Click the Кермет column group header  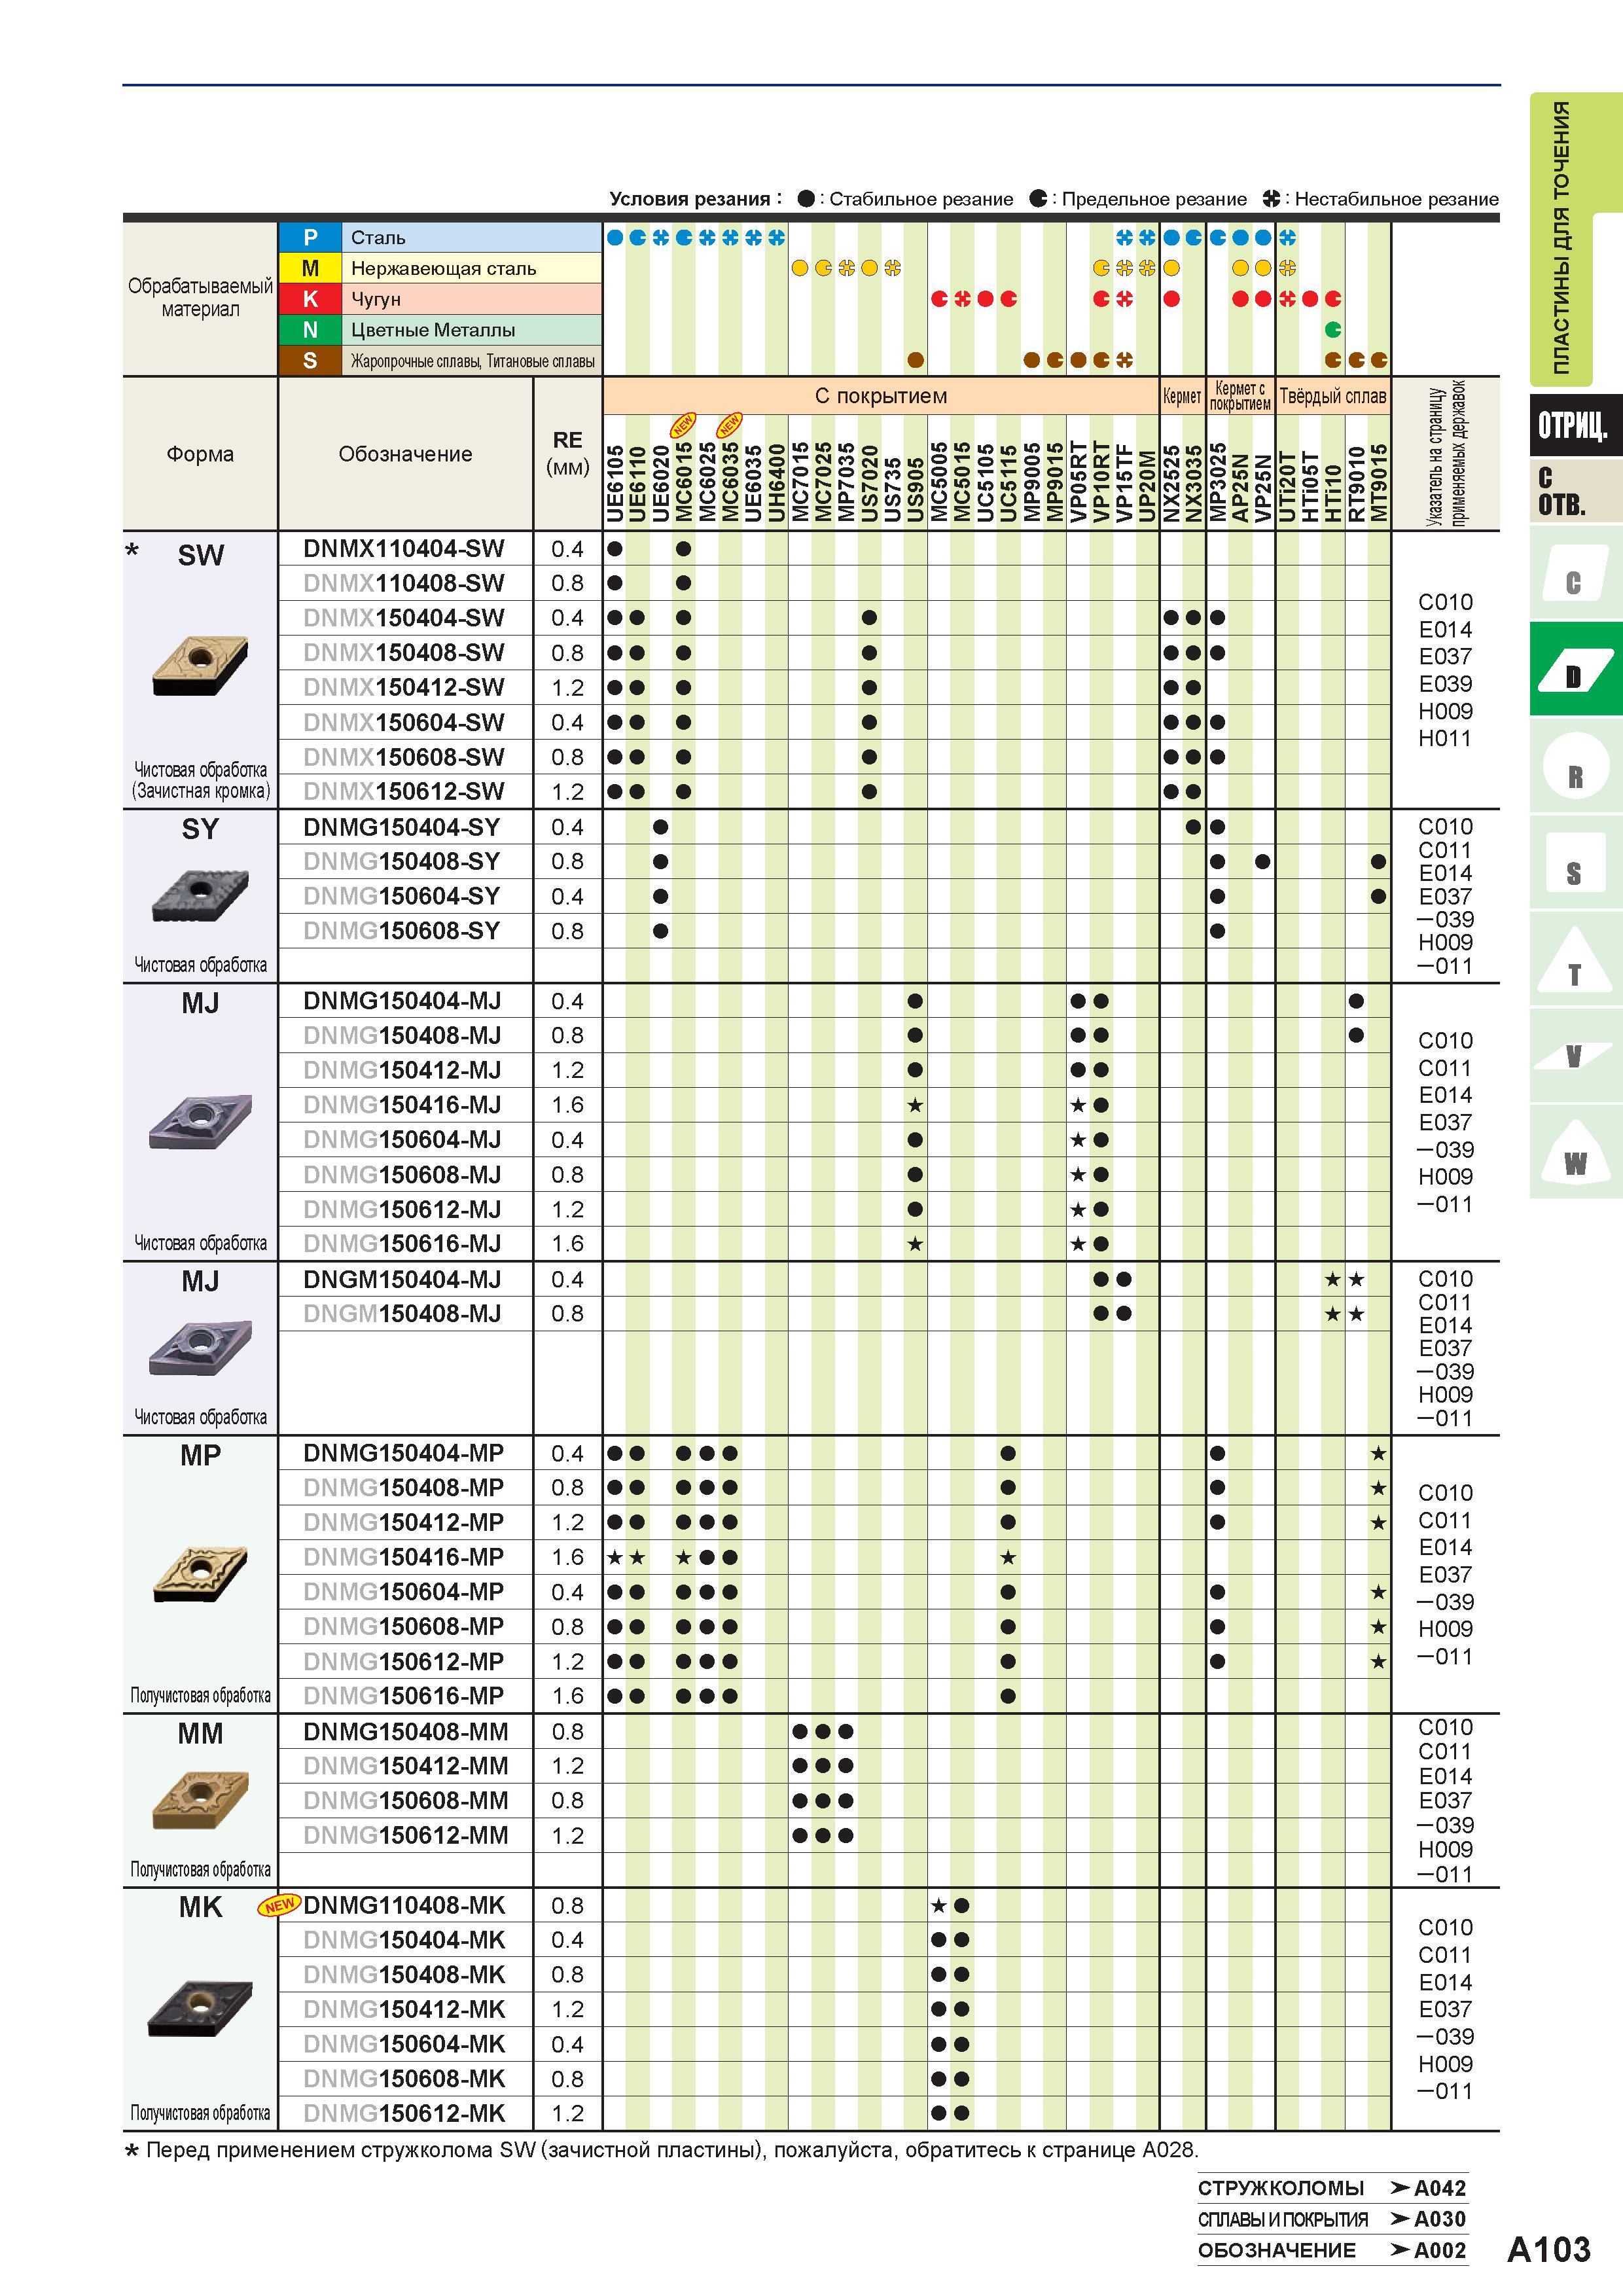(x=1182, y=396)
